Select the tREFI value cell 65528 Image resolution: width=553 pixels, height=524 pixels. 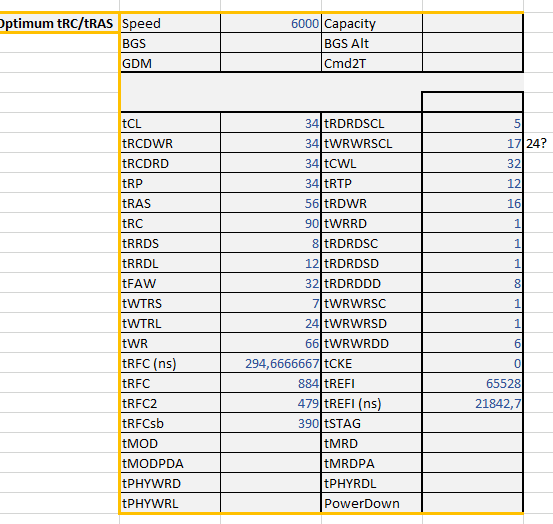pyautogui.click(x=472, y=383)
